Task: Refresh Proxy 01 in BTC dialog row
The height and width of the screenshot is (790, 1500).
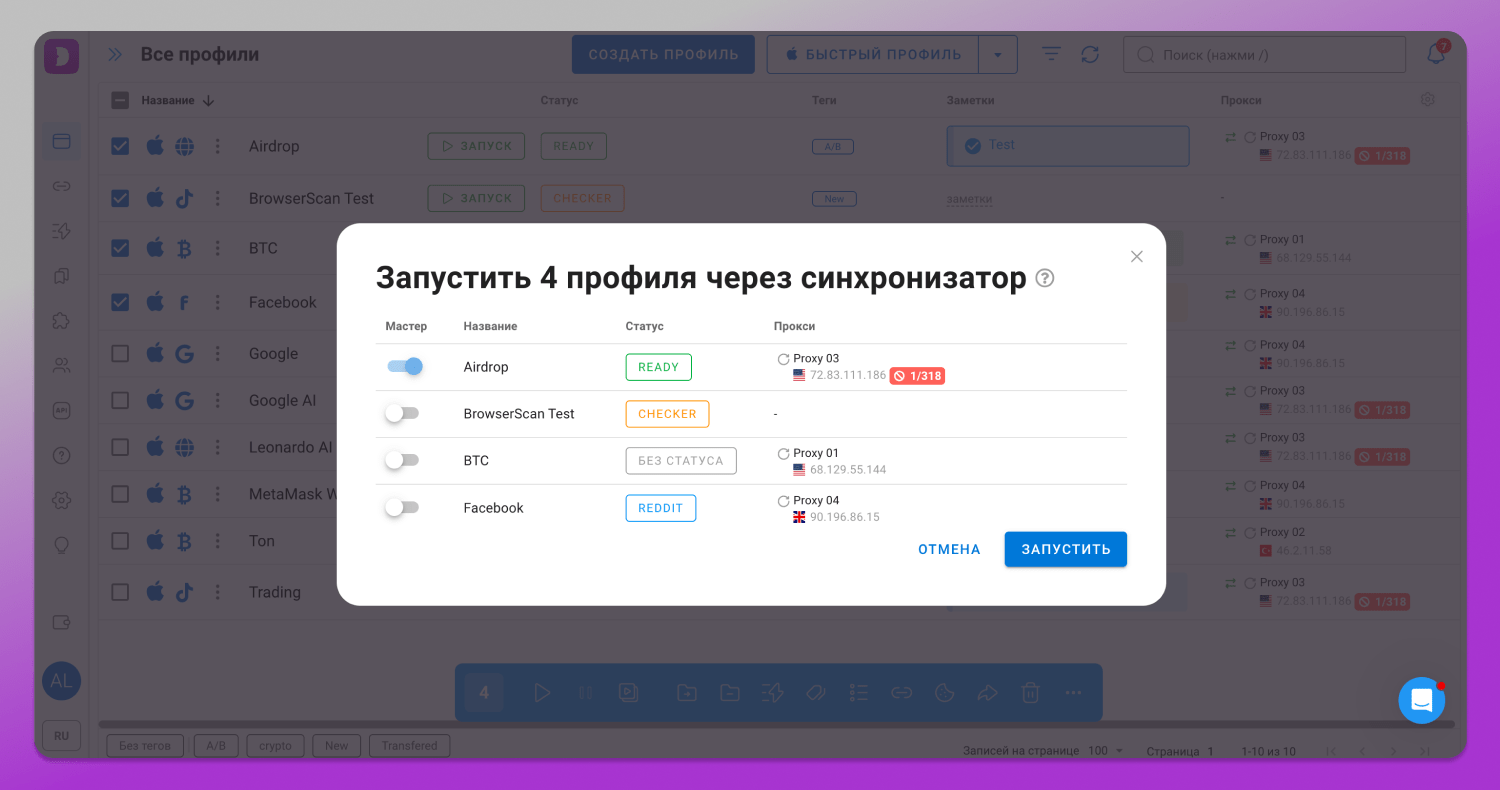Action: (x=783, y=454)
